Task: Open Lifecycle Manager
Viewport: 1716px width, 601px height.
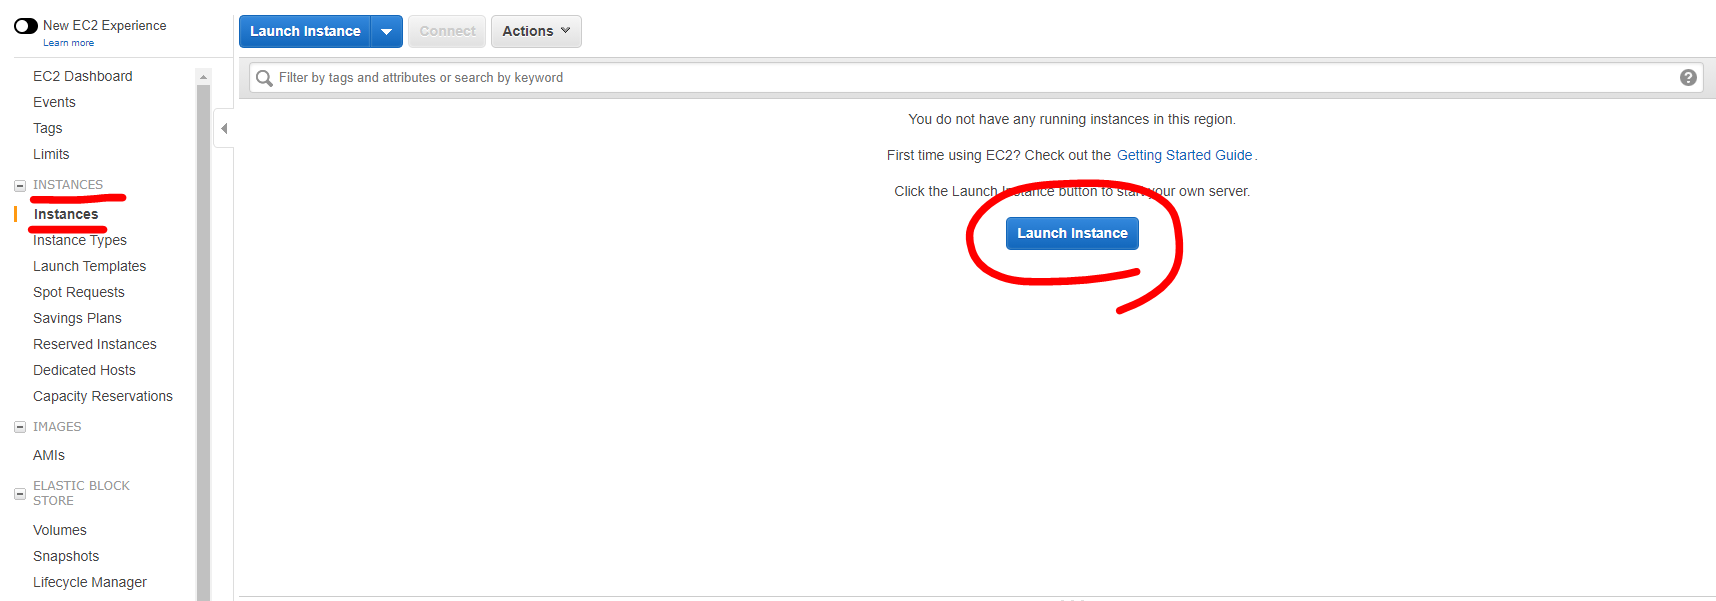Action: (90, 582)
